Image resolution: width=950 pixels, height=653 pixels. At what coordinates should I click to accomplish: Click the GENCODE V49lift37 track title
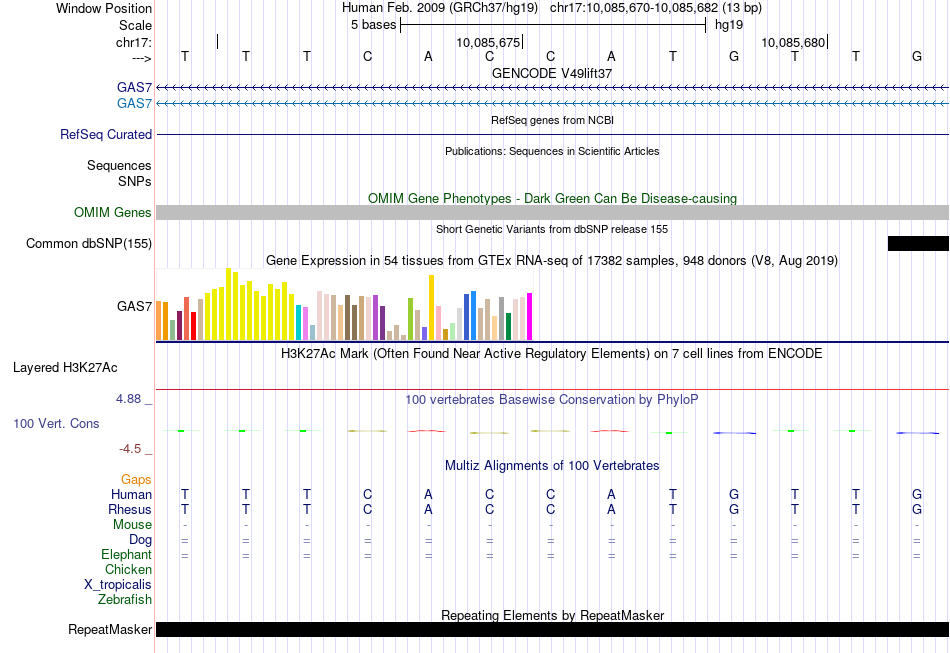(x=552, y=73)
